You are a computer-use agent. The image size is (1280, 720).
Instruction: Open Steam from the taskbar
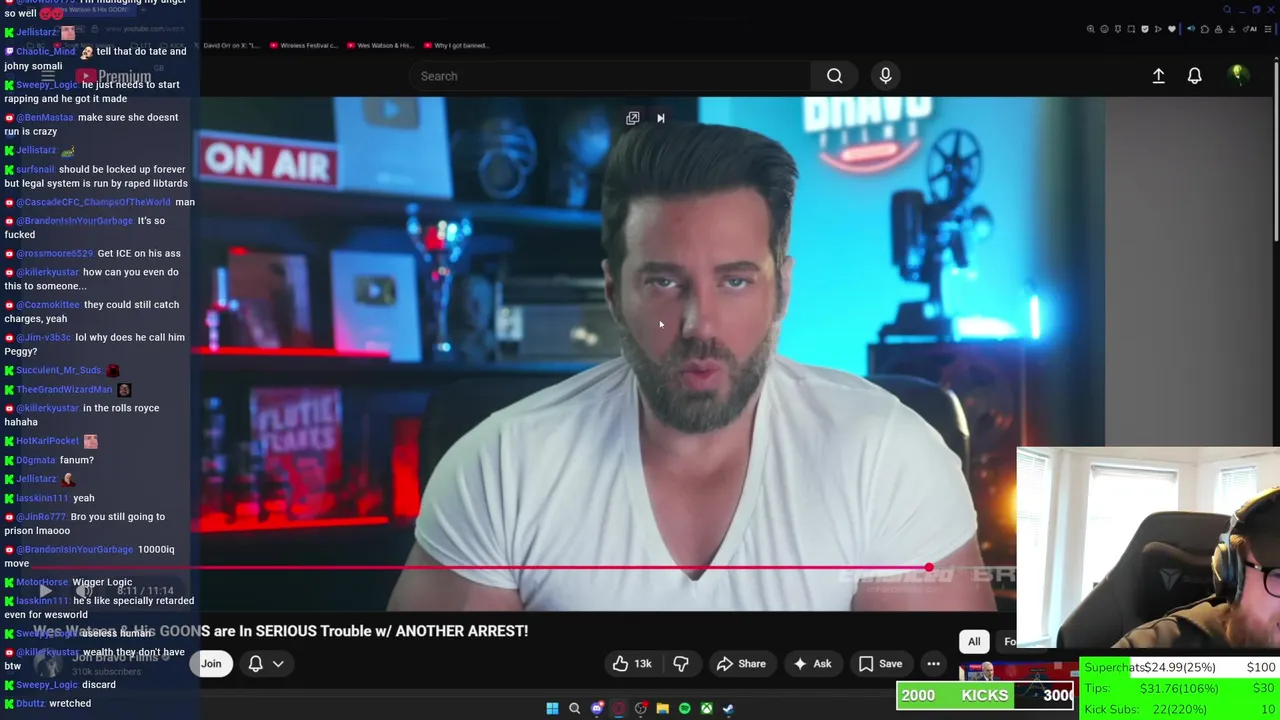click(728, 708)
